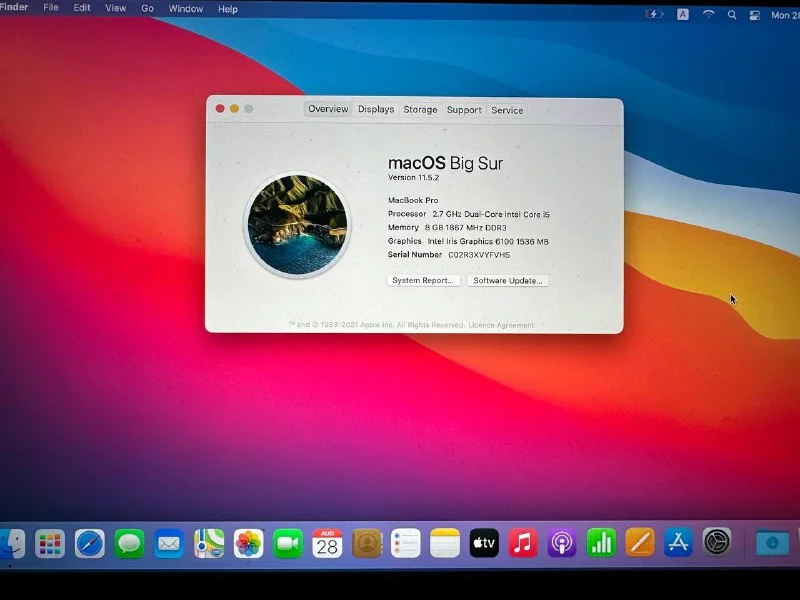Launch Launchpad from the dock
This screenshot has height=600, width=800.
[50, 543]
